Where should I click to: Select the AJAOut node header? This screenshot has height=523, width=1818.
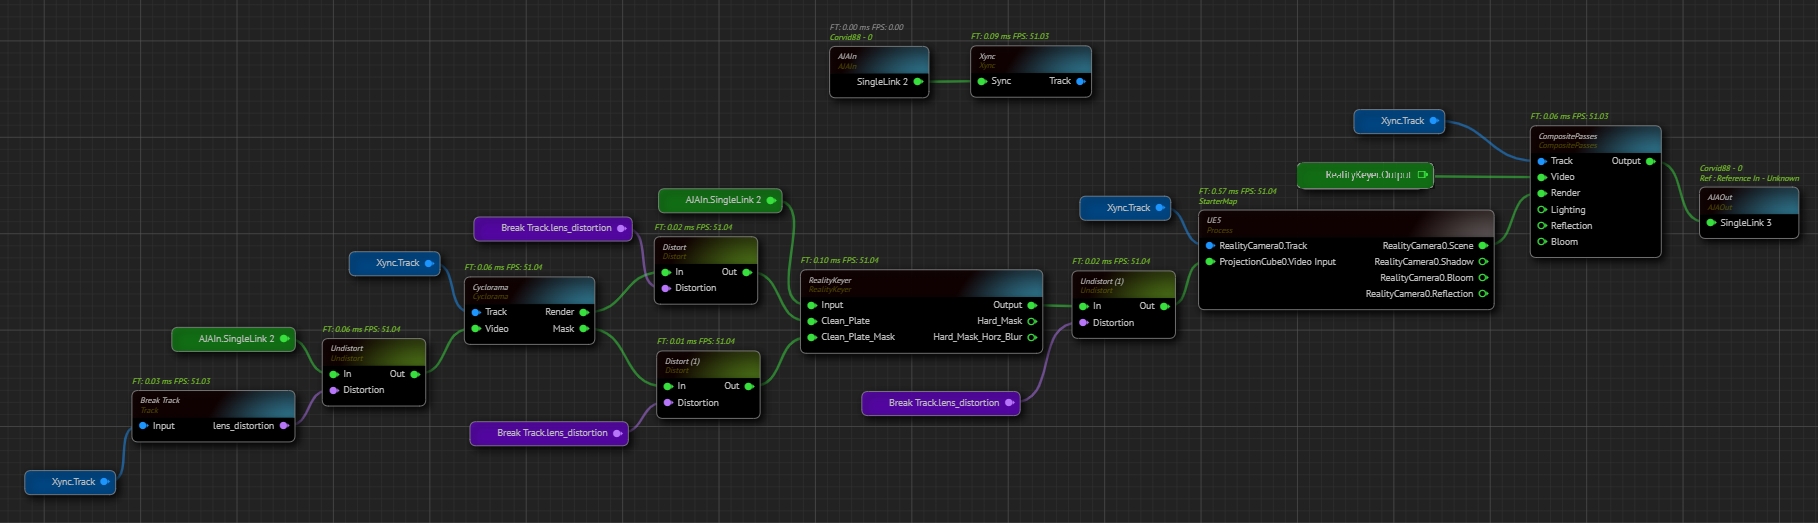pyautogui.click(x=1747, y=200)
